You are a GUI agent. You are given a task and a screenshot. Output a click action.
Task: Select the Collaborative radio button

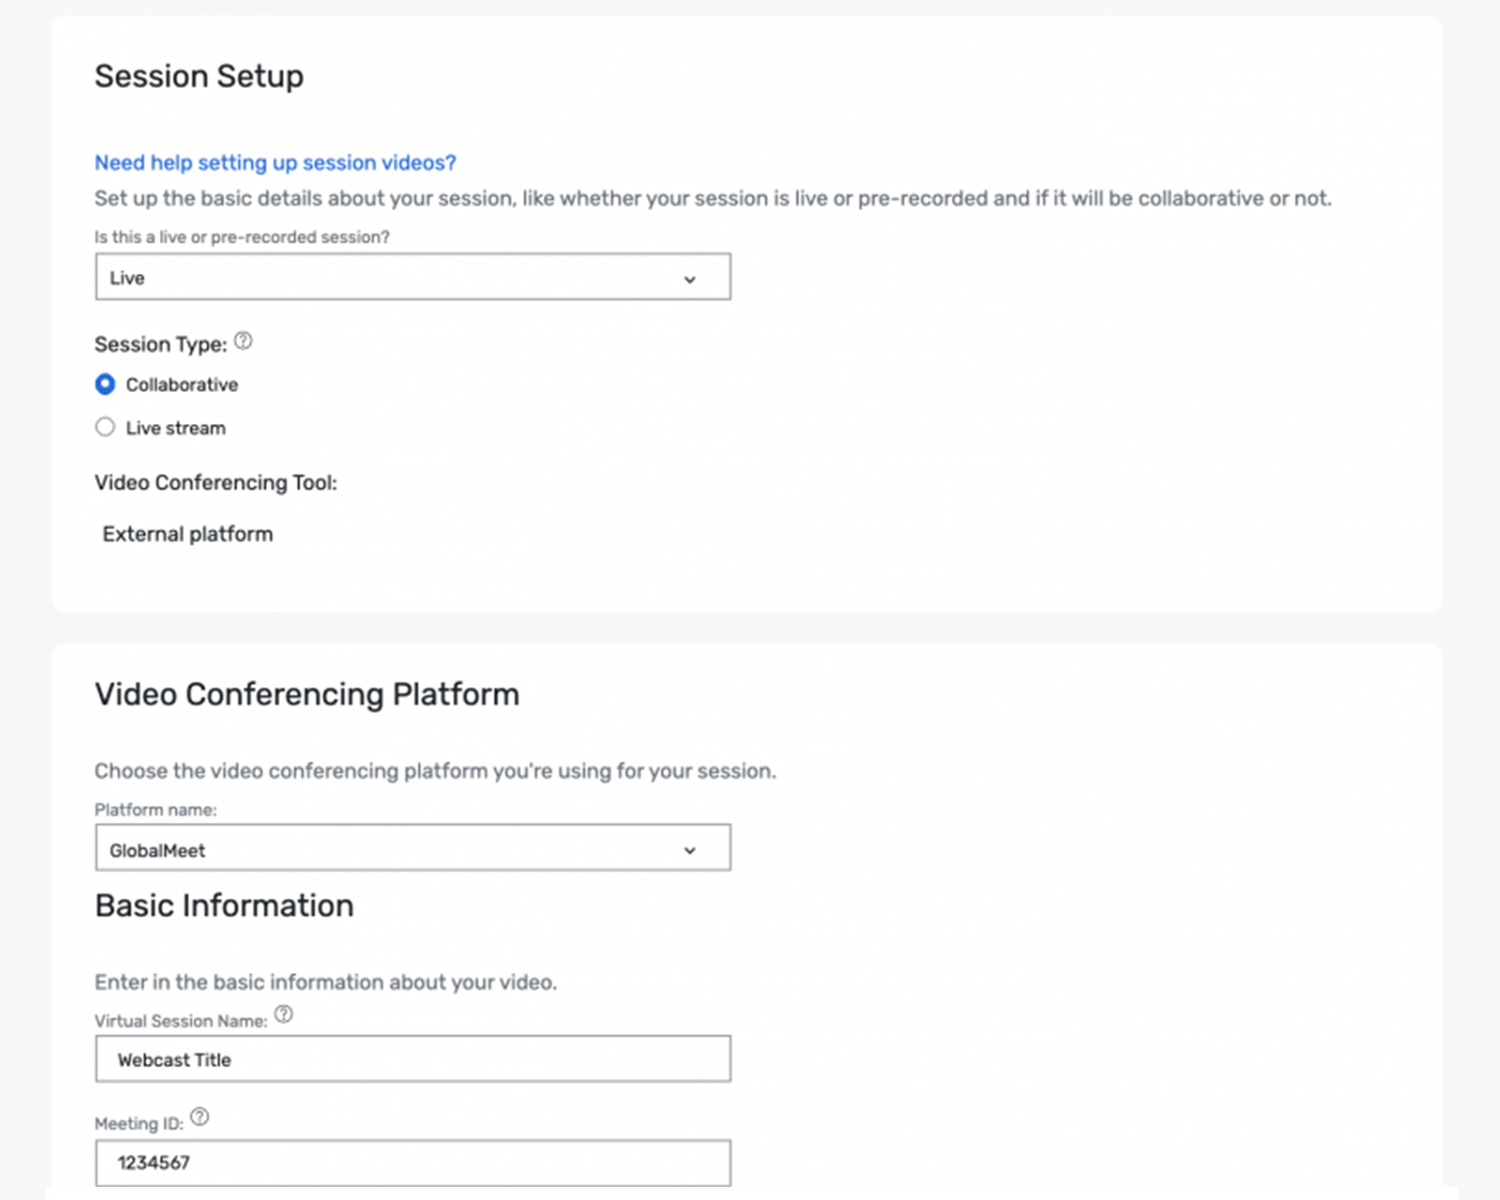105,384
